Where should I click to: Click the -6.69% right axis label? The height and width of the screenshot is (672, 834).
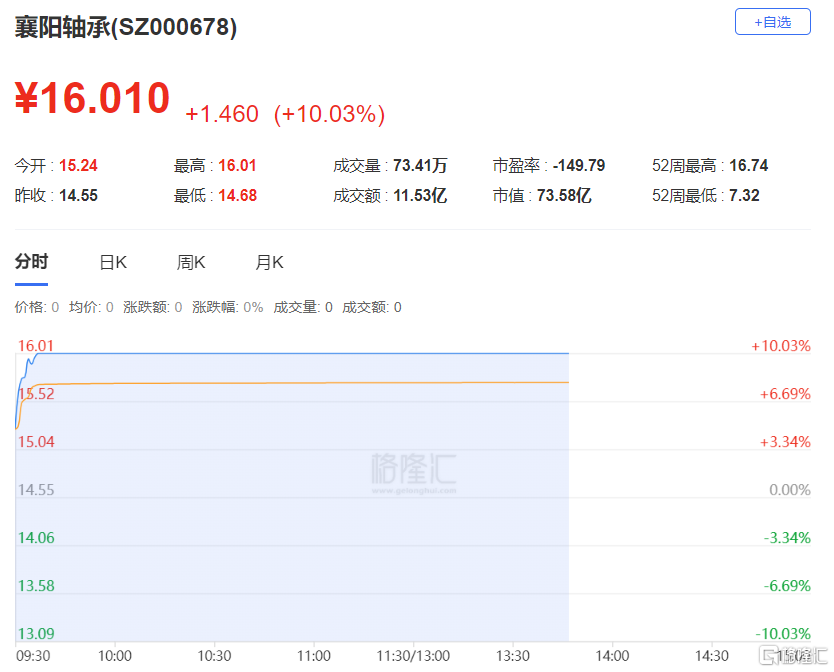tap(787, 585)
